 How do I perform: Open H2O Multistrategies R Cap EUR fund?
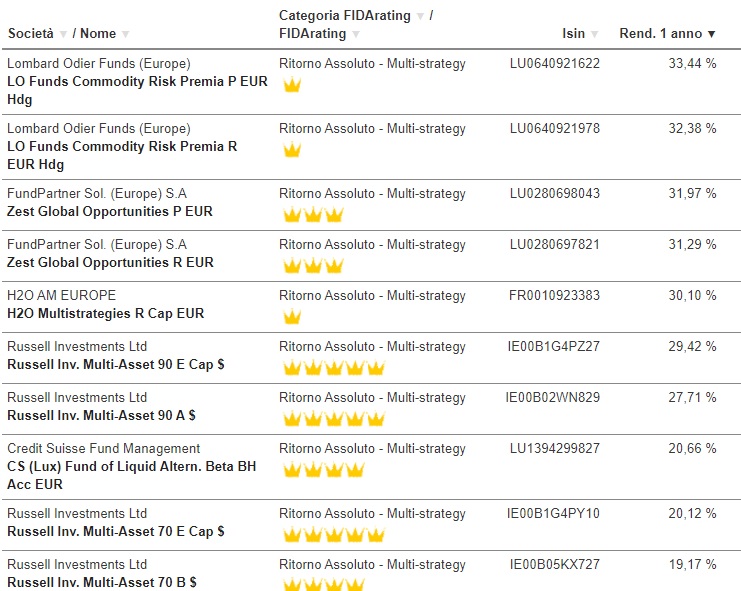[105, 313]
